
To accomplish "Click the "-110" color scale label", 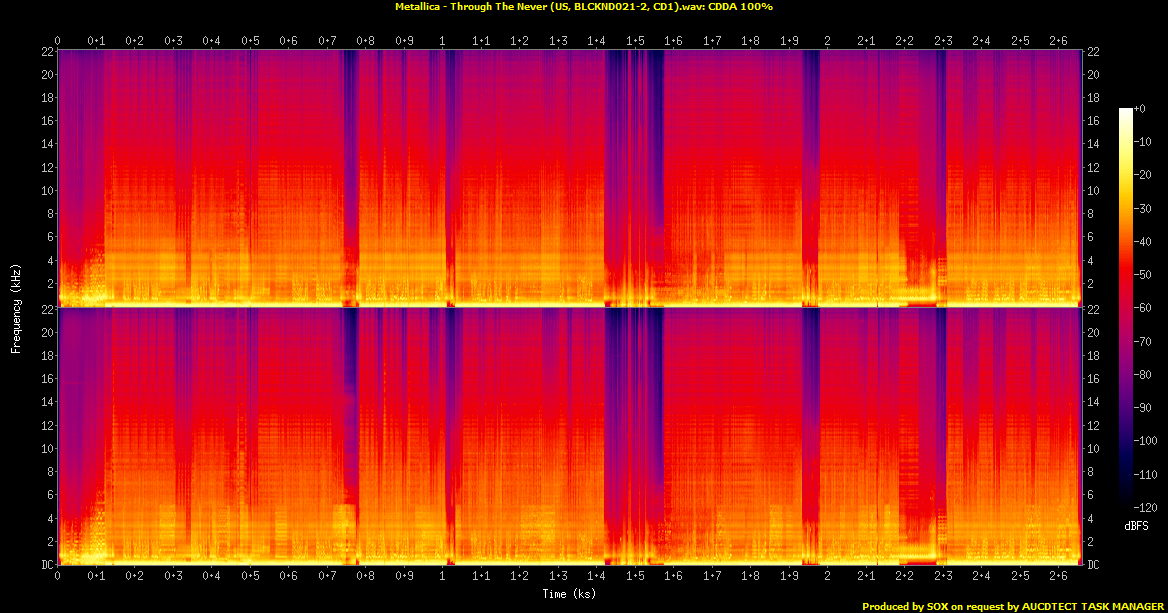I will [x=1146, y=474].
